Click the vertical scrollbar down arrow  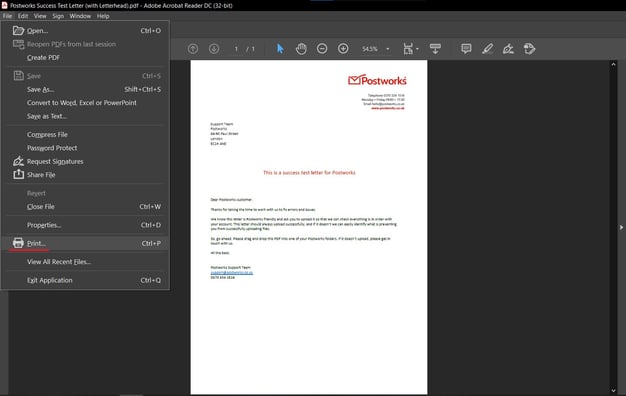click(x=614, y=390)
